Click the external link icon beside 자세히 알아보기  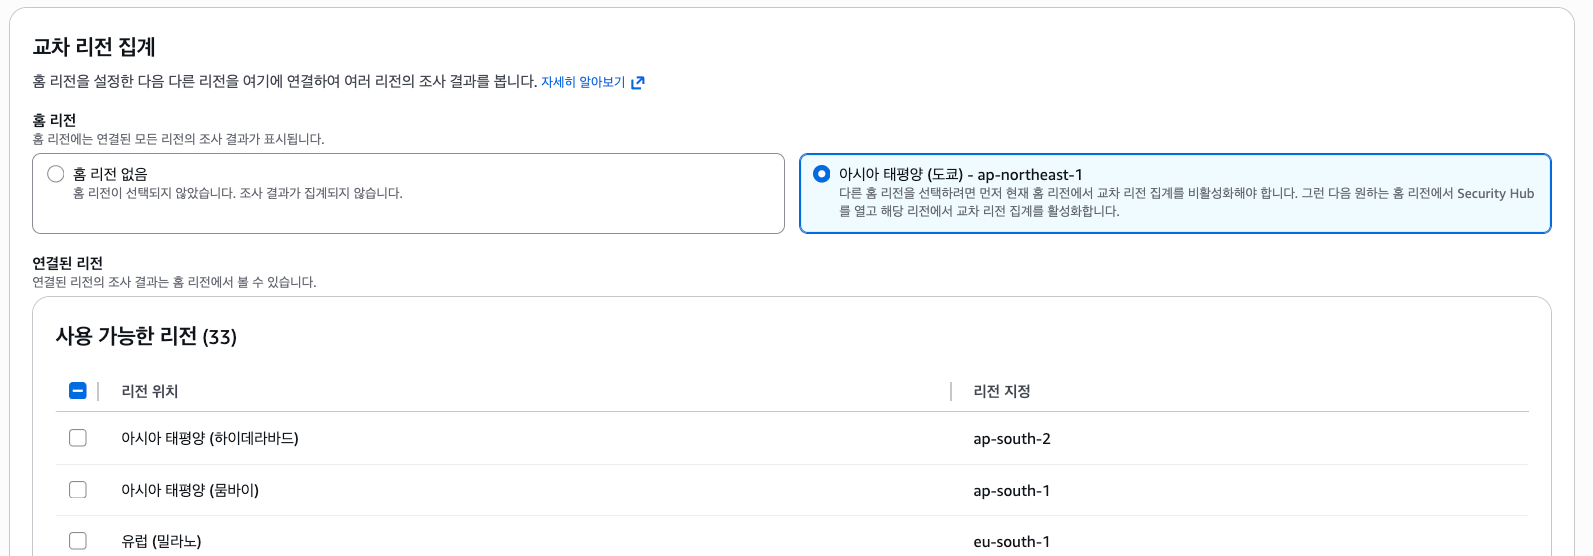click(638, 82)
